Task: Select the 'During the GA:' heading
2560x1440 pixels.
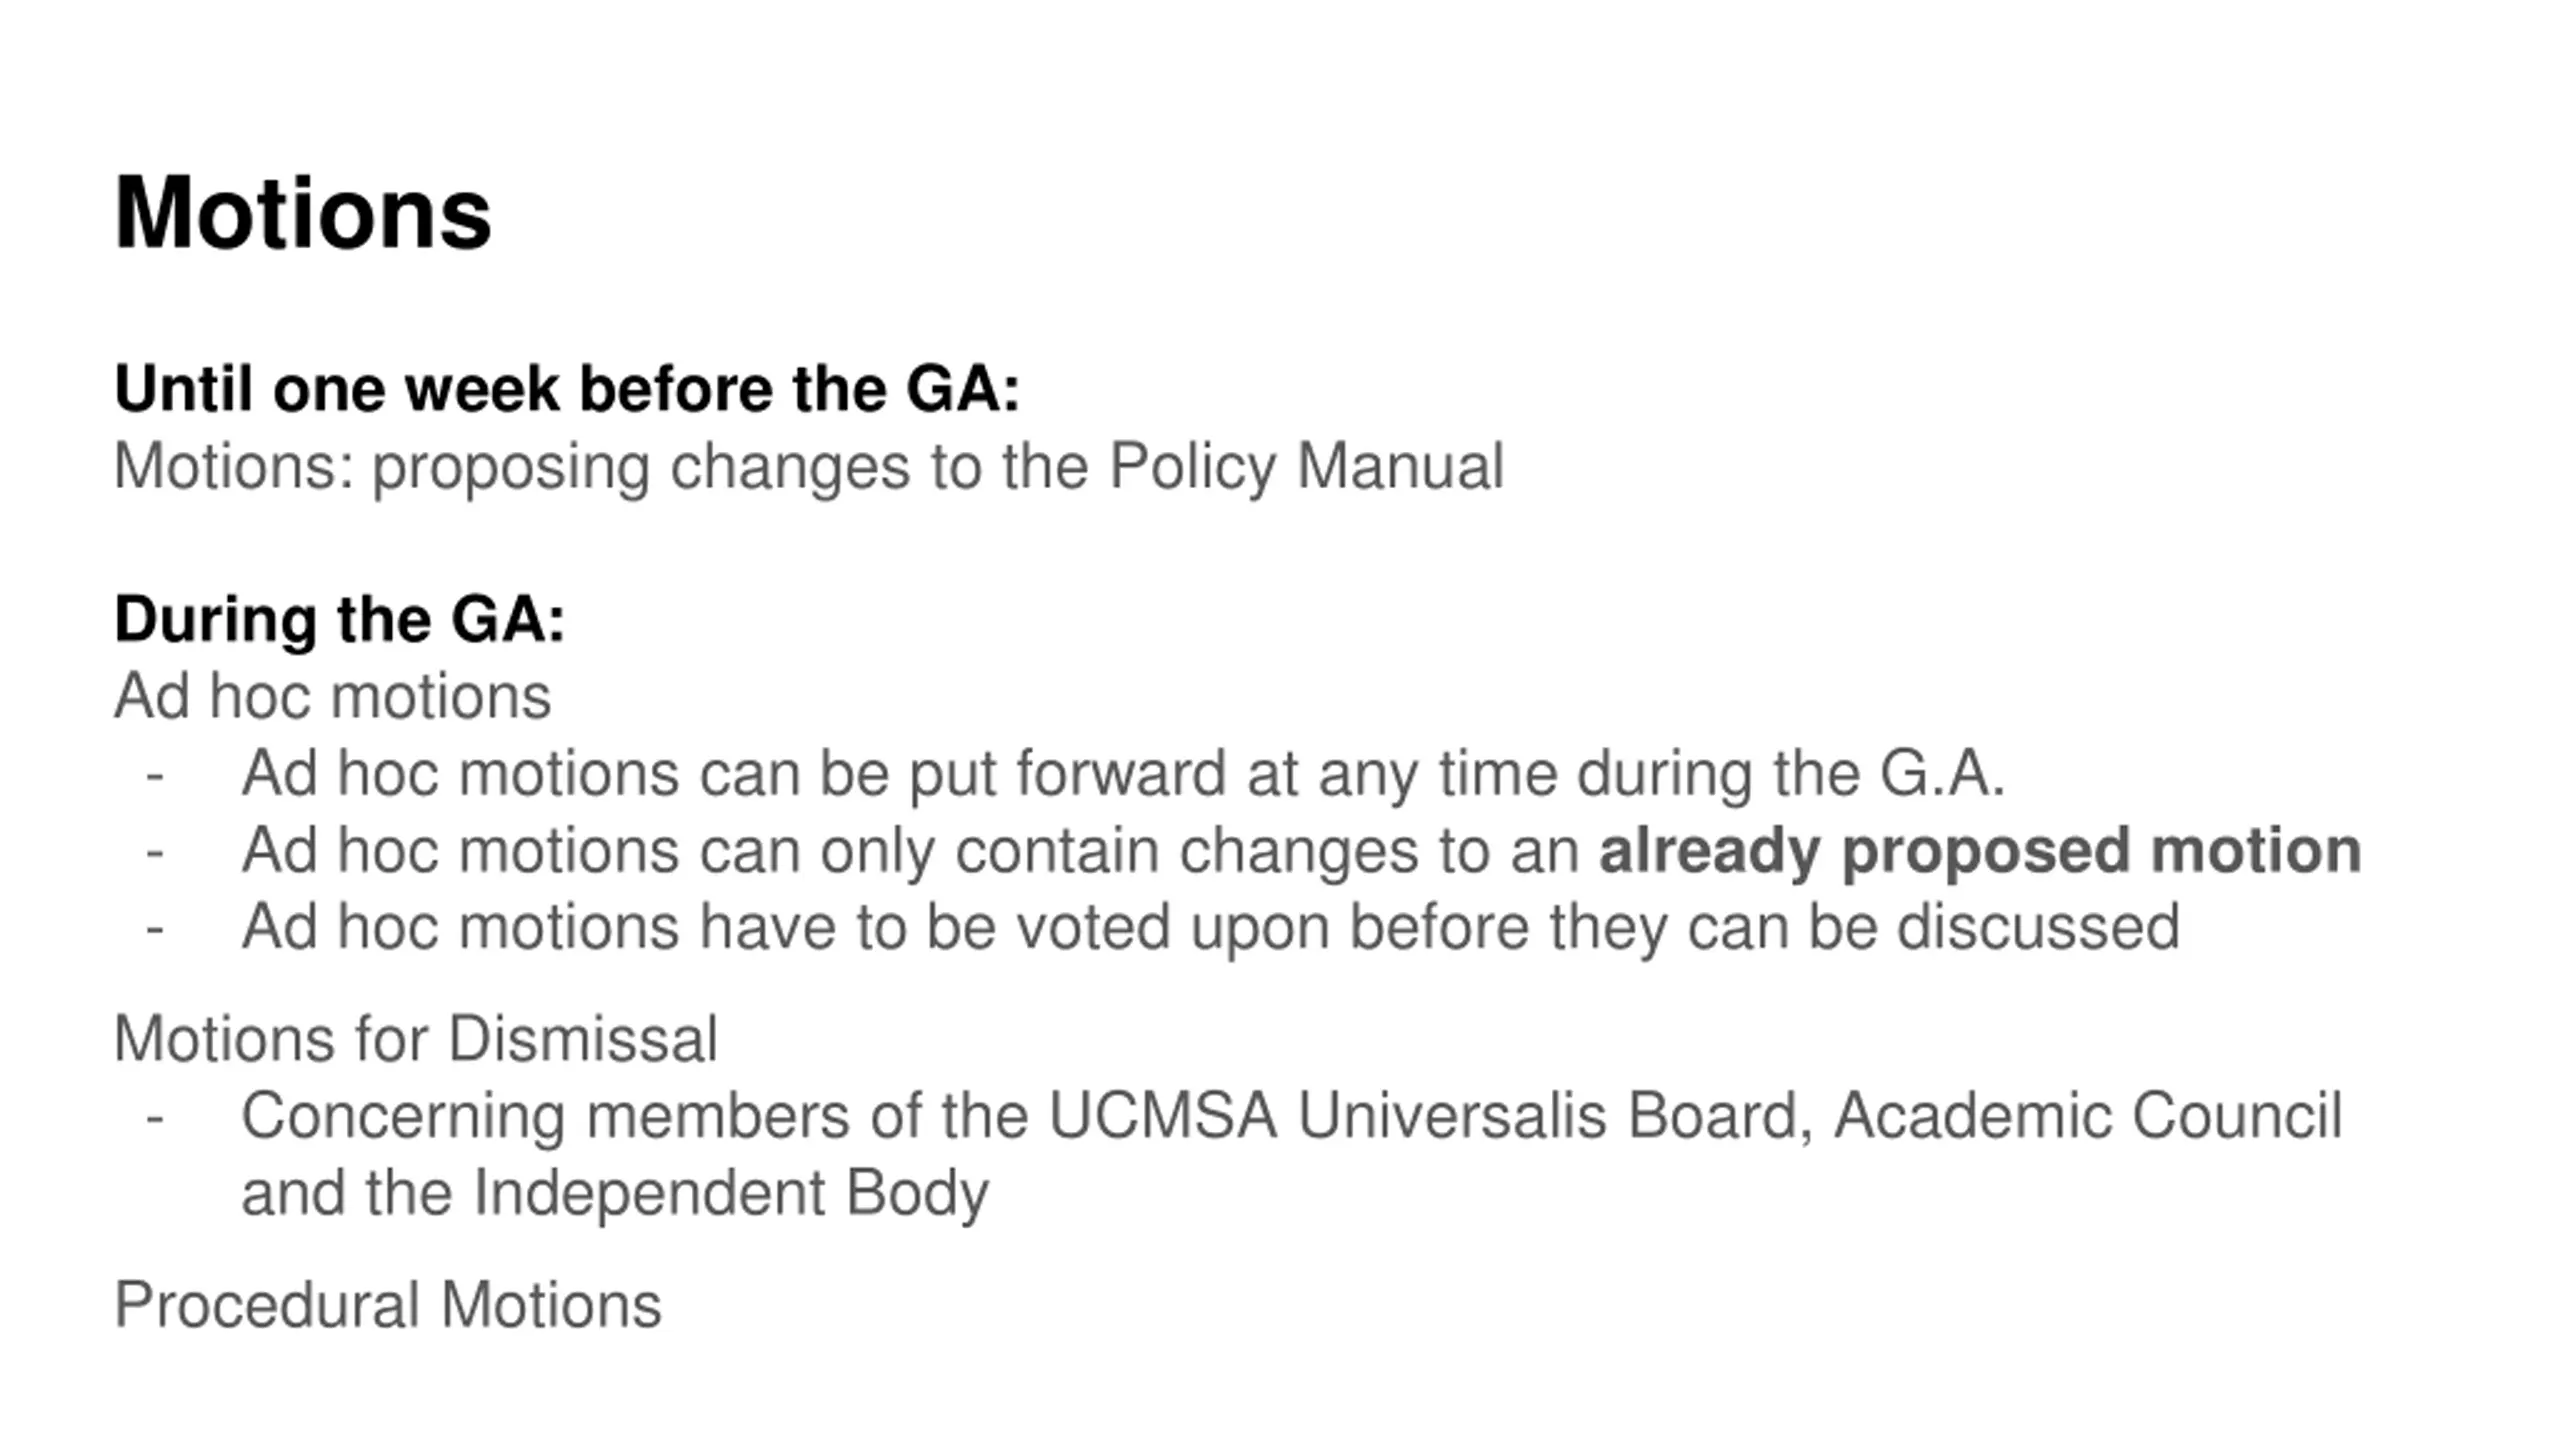Action: click(340, 619)
